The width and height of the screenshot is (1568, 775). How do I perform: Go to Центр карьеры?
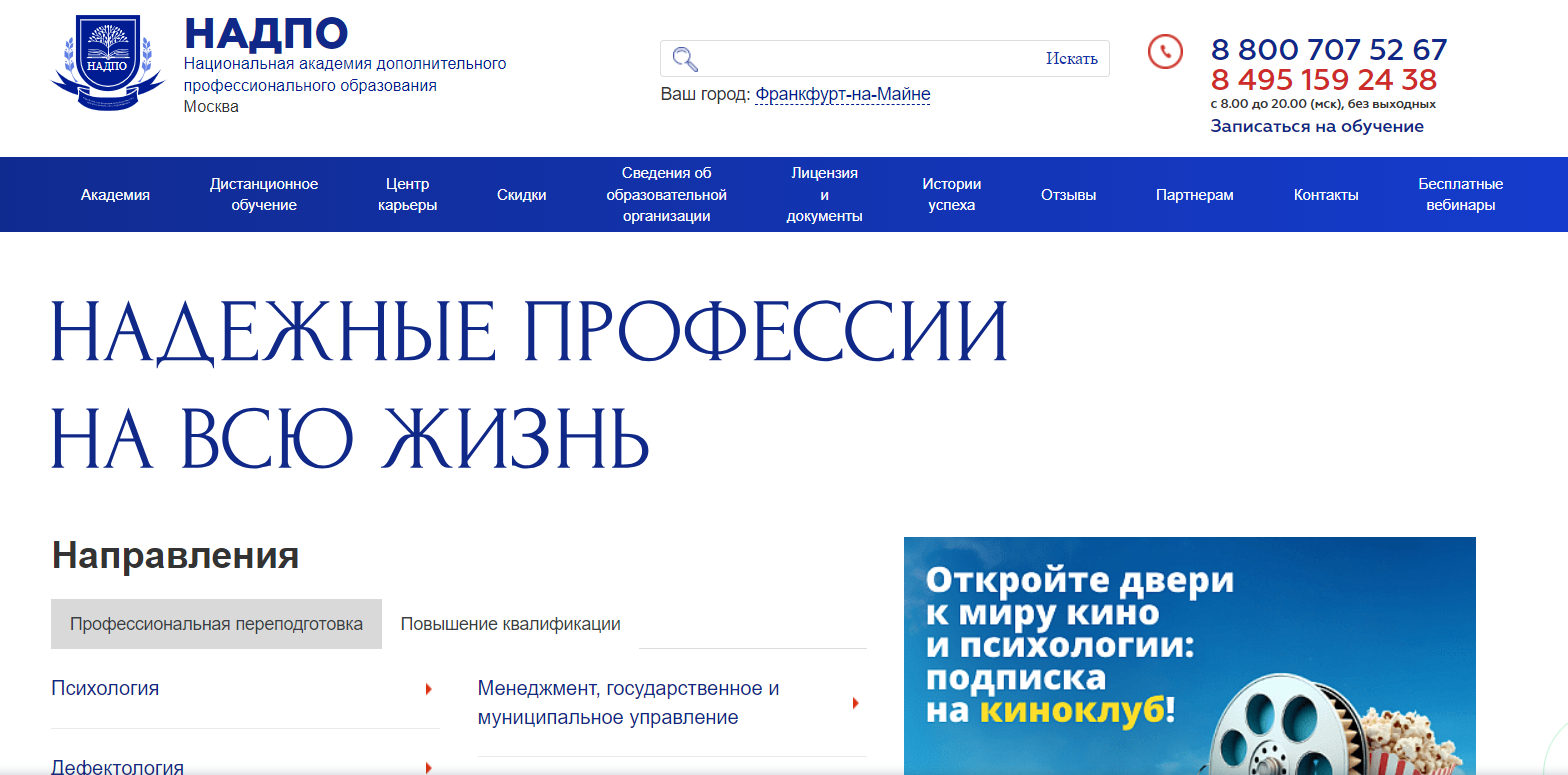click(x=407, y=194)
